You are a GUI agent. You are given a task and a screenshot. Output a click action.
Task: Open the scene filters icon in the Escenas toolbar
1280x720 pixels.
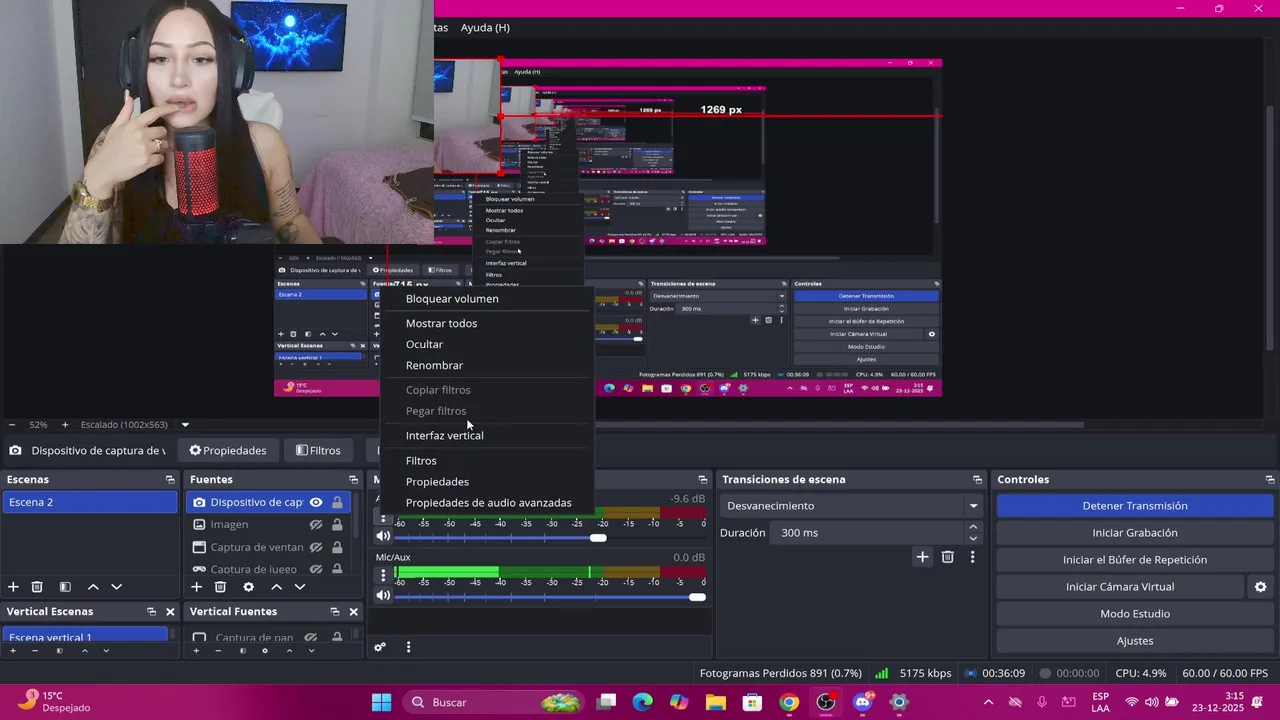(65, 587)
